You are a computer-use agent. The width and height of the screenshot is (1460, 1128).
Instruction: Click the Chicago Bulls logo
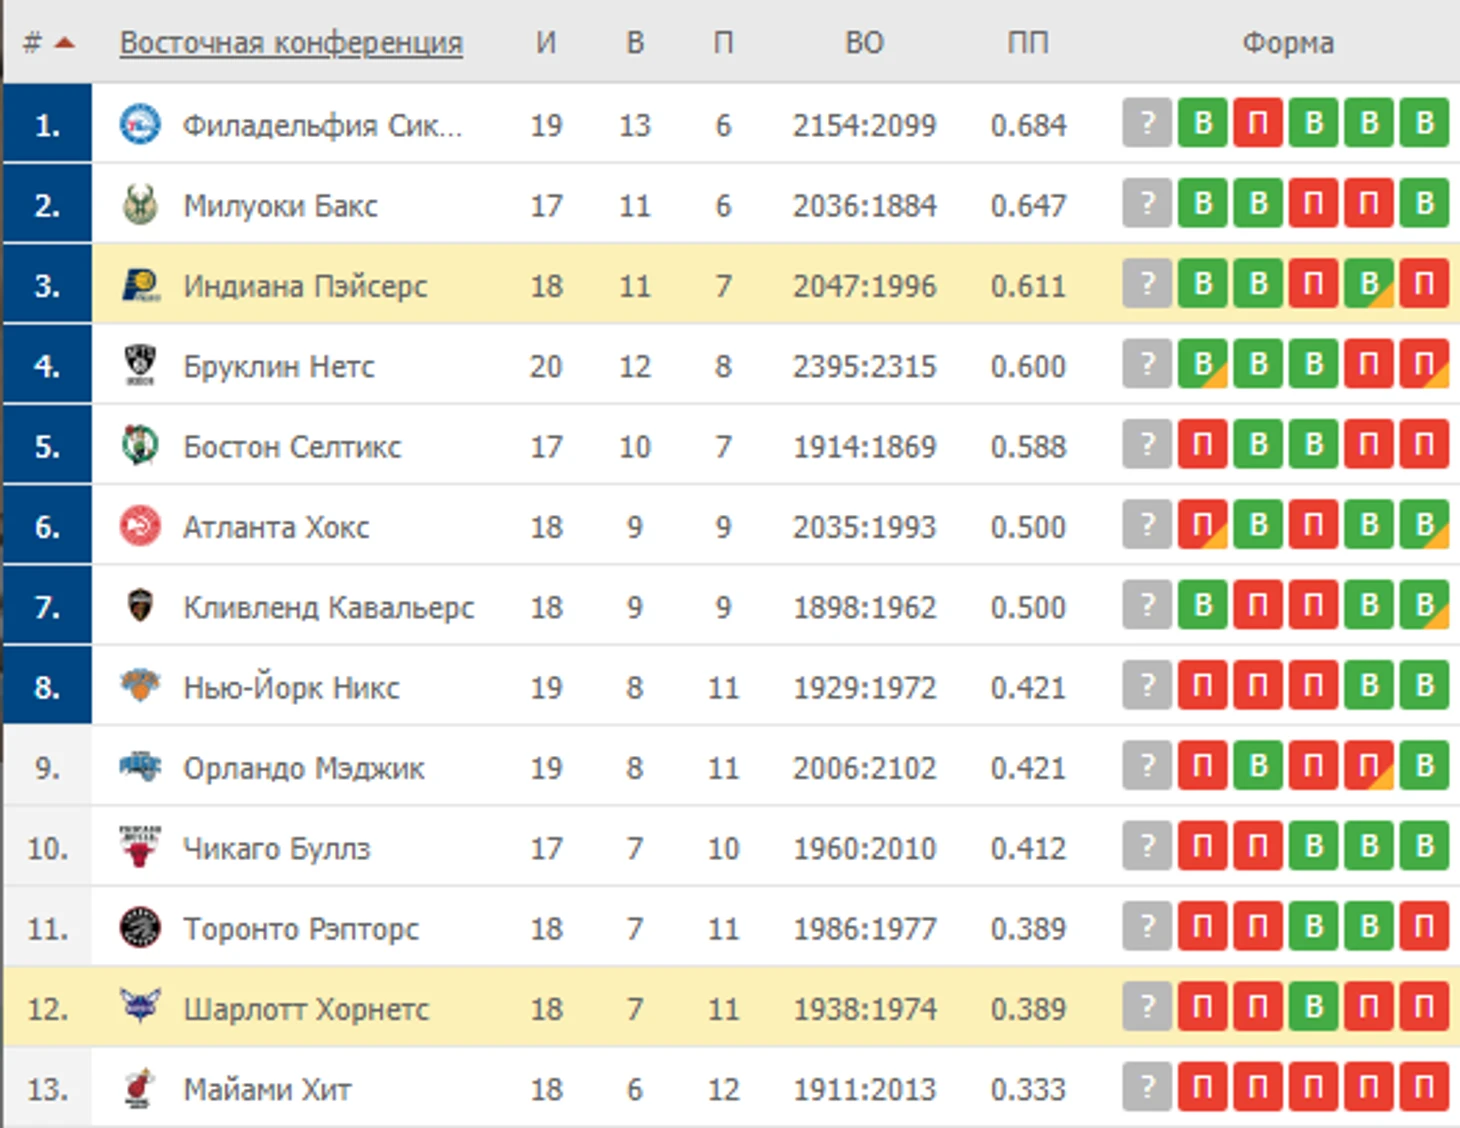coord(140,847)
